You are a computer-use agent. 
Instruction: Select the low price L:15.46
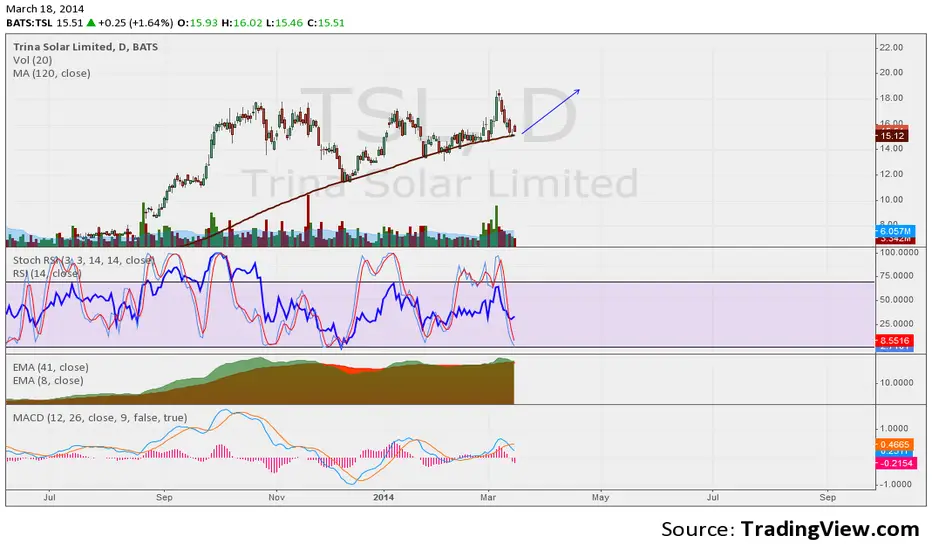(x=284, y=23)
